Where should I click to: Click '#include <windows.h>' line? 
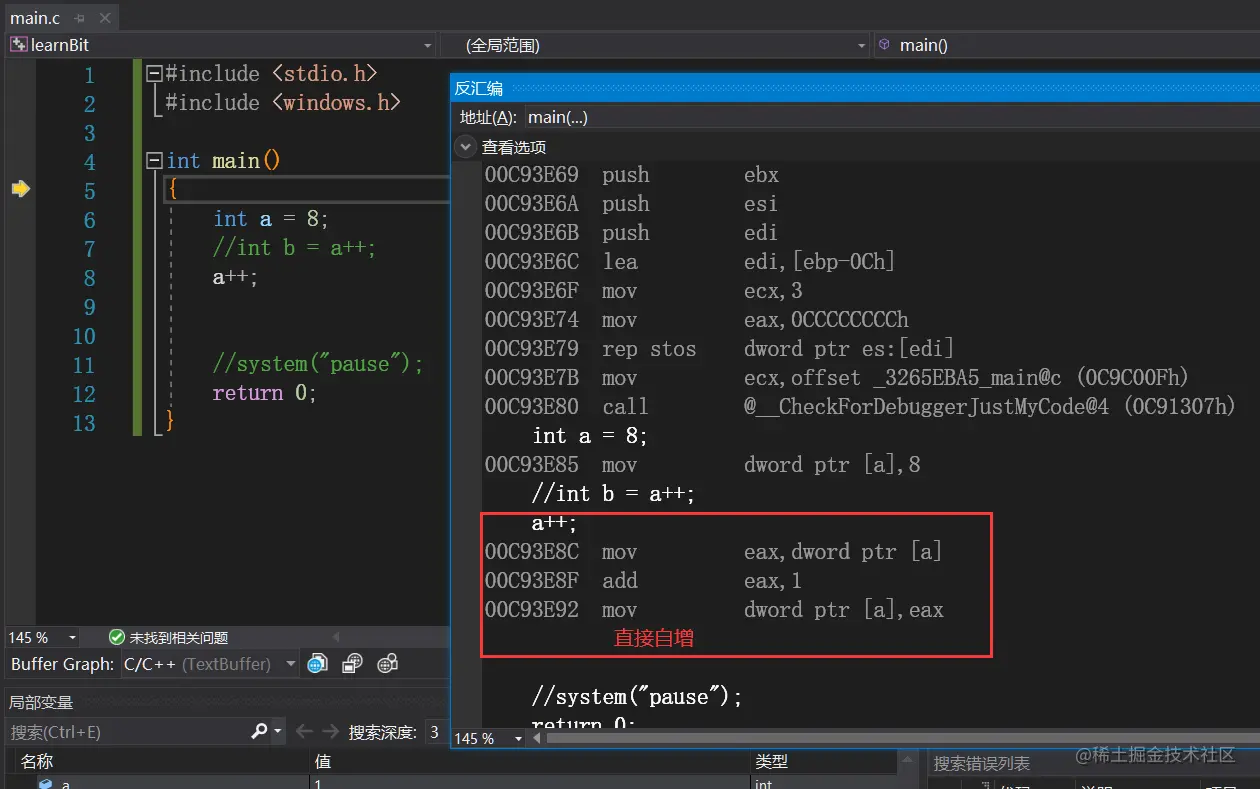pyautogui.click(x=283, y=102)
